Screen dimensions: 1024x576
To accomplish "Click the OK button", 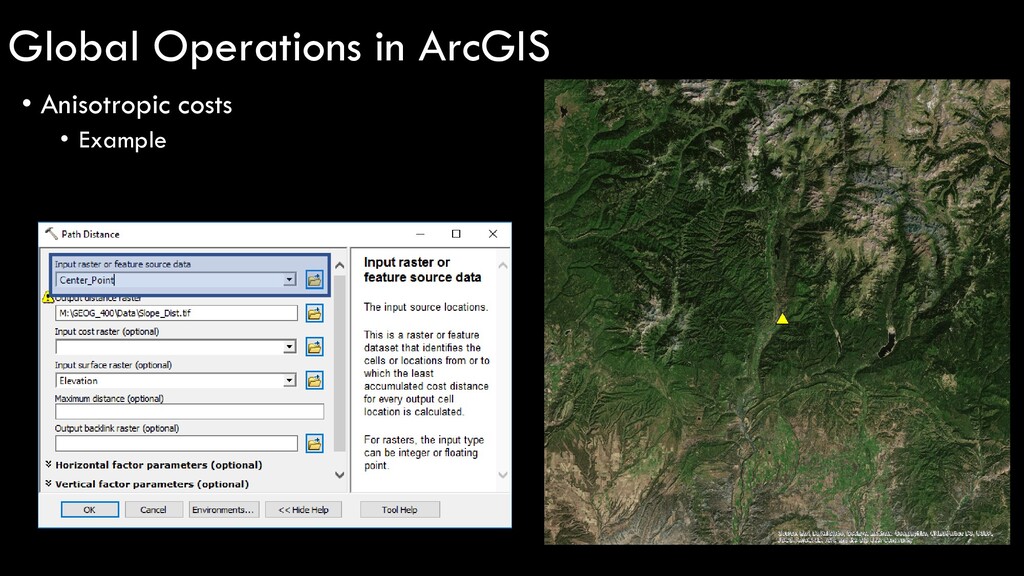I will (x=89, y=509).
